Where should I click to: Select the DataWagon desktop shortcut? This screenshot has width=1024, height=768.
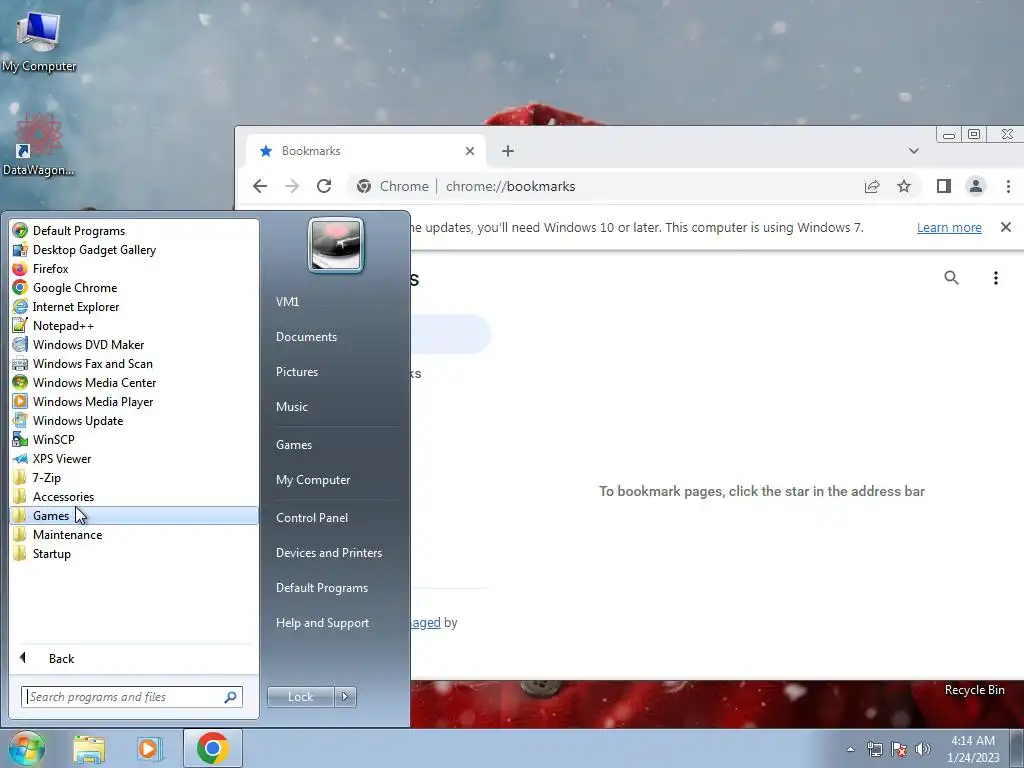39,145
